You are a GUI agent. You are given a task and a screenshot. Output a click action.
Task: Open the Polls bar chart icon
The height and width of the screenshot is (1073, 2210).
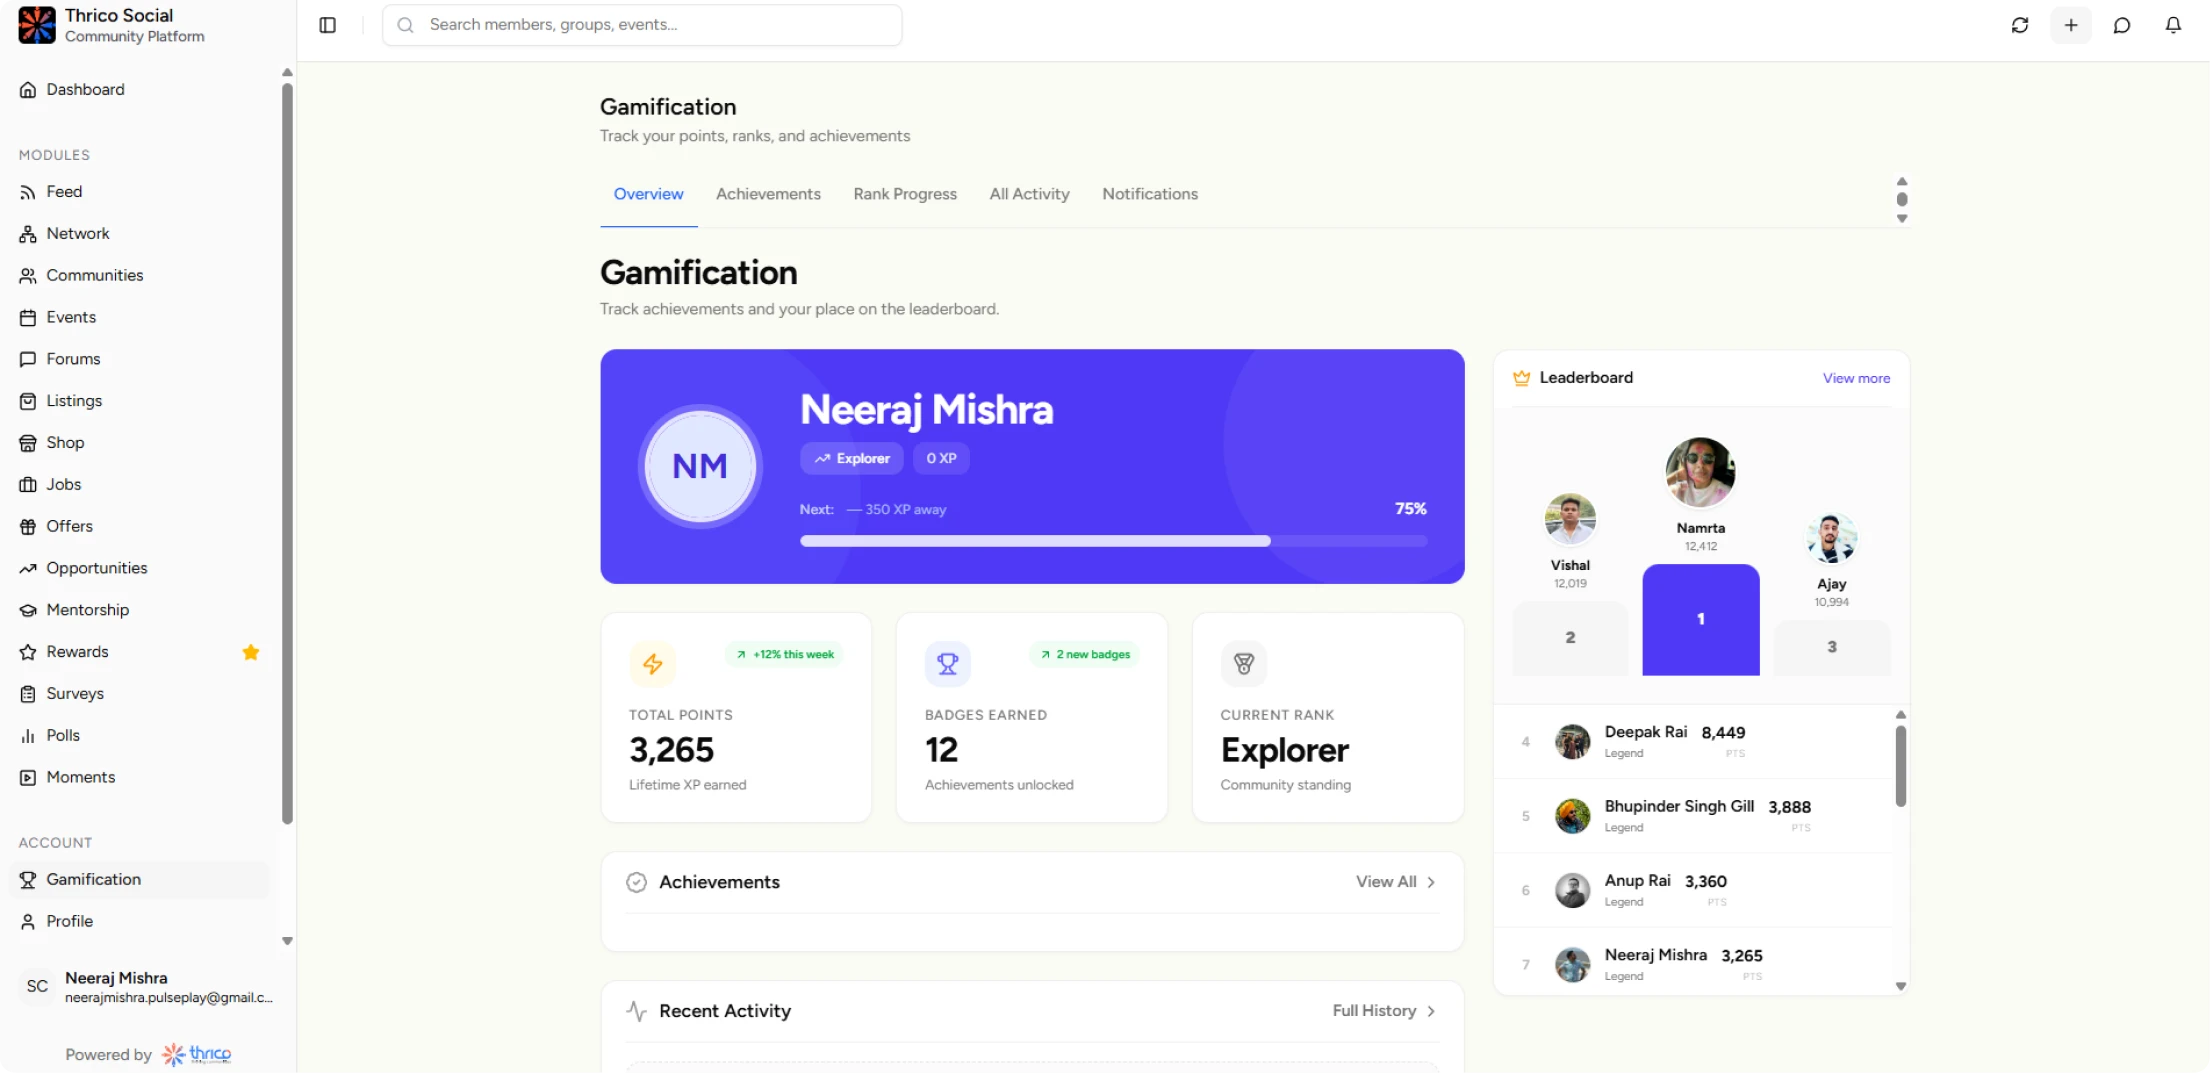click(28, 736)
